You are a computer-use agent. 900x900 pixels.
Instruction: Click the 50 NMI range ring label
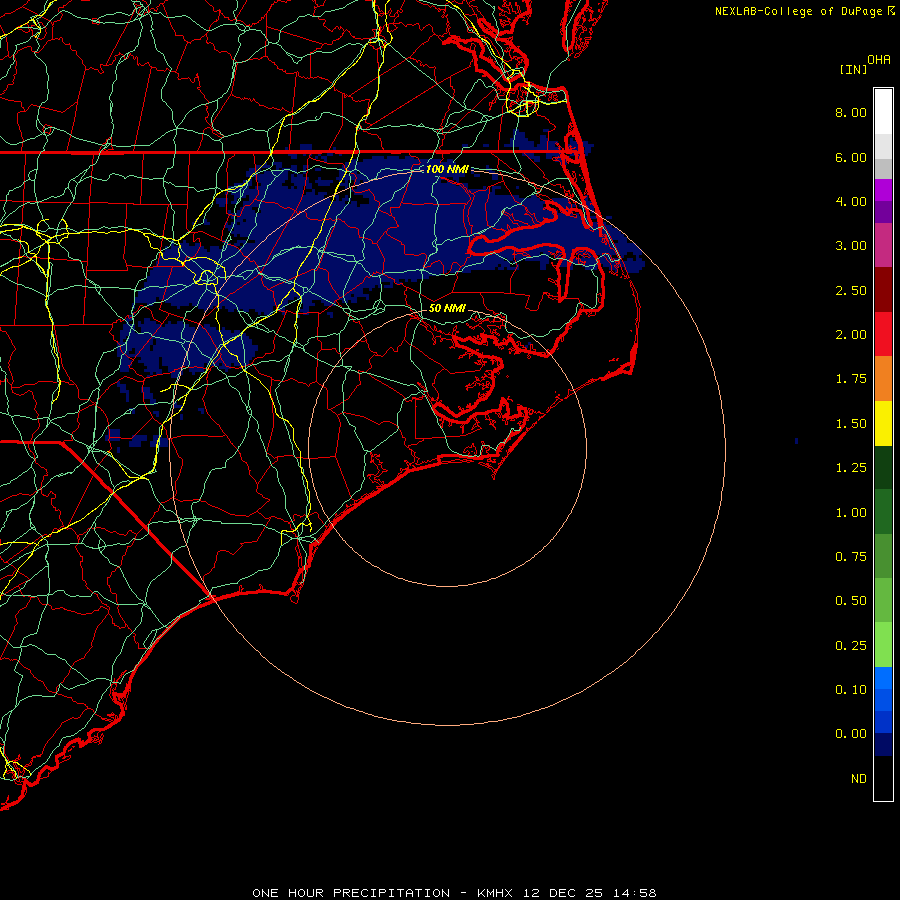tap(447, 308)
